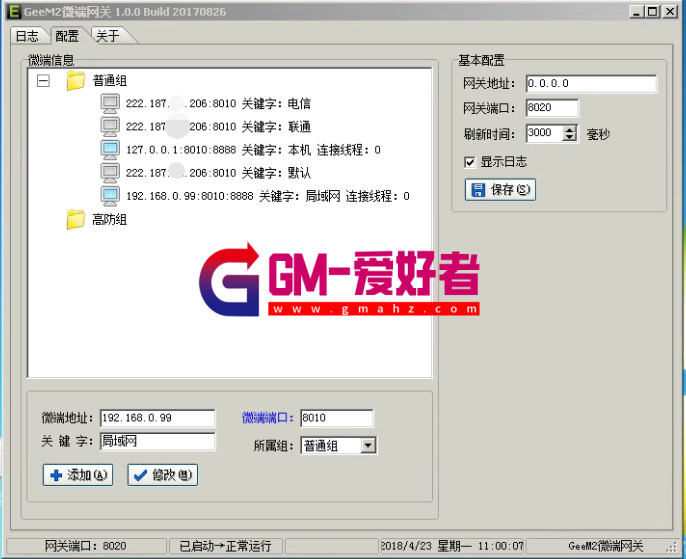Click the status bar date 2018/4/23 星期一
This screenshot has height=559, width=686.
pos(426,546)
